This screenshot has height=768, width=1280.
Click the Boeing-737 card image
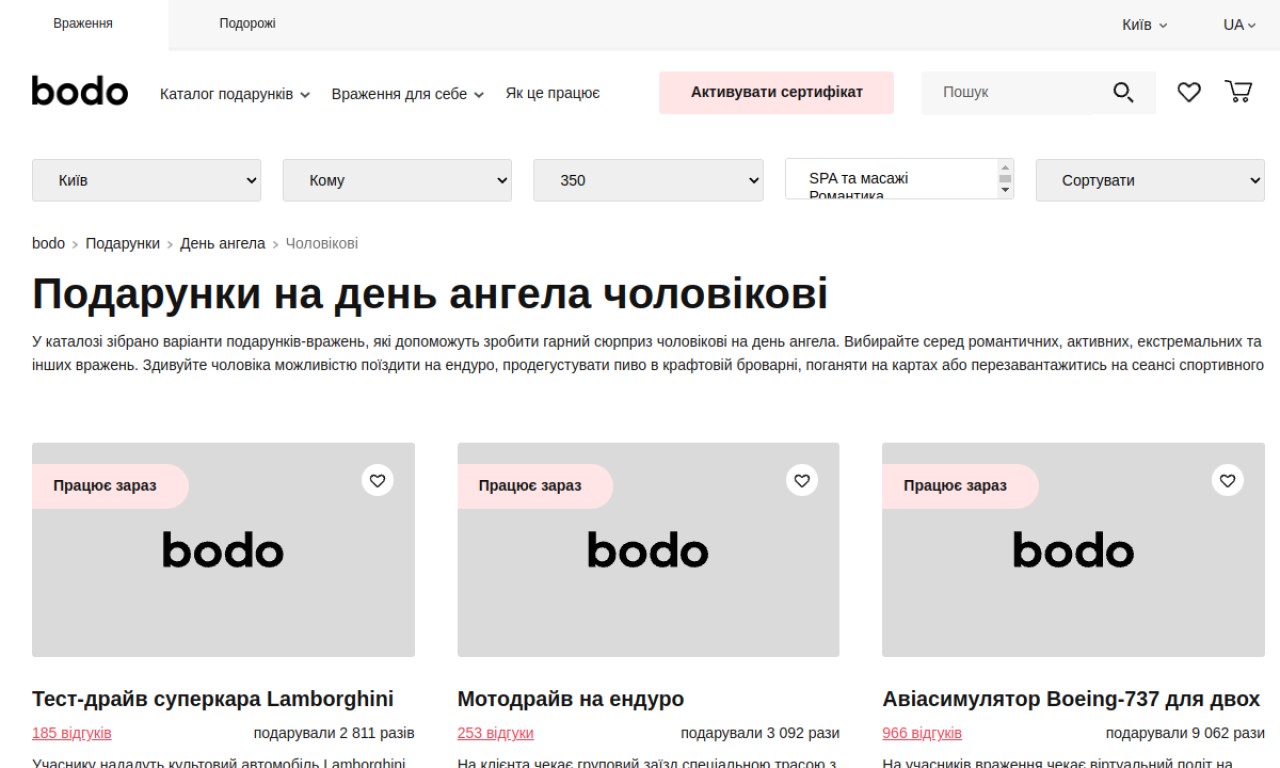click(1073, 550)
